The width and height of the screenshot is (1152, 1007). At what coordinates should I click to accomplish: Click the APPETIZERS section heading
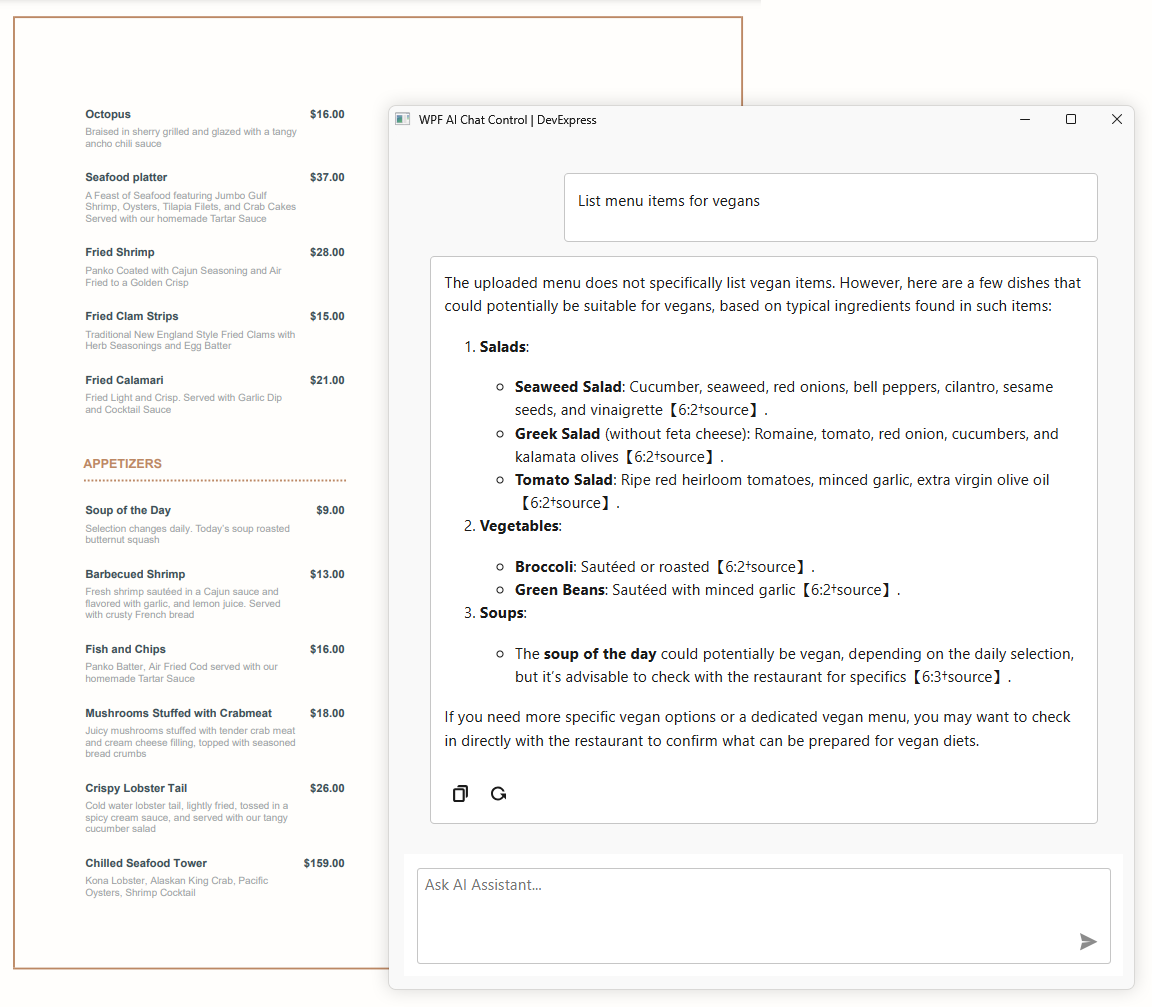pos(122,463)
